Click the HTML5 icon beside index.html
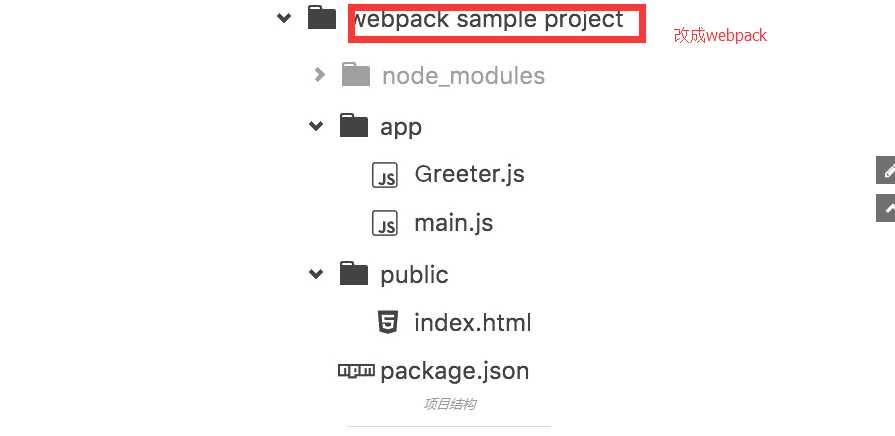The image size is (895, 436). pyautogui.click(x=388, y=322)
